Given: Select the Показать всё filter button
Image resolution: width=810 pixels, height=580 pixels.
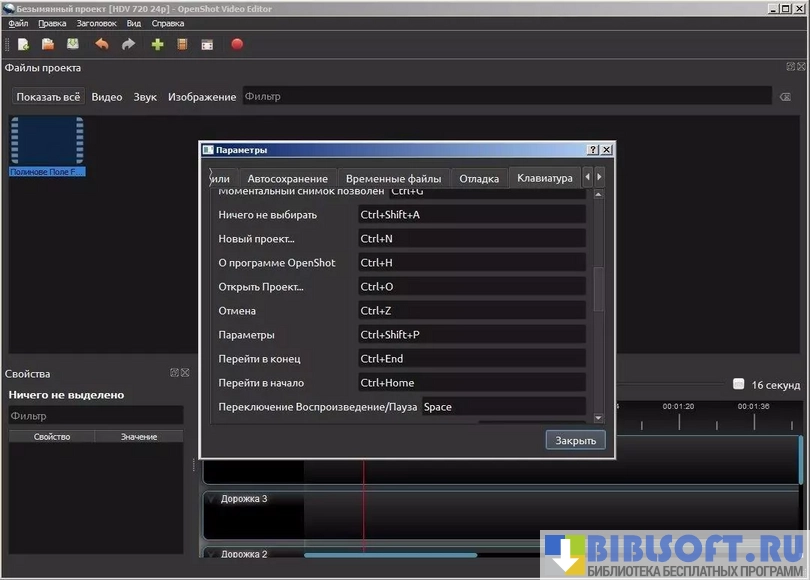Looking at the screenshot, I should click(x=48, y=97).
